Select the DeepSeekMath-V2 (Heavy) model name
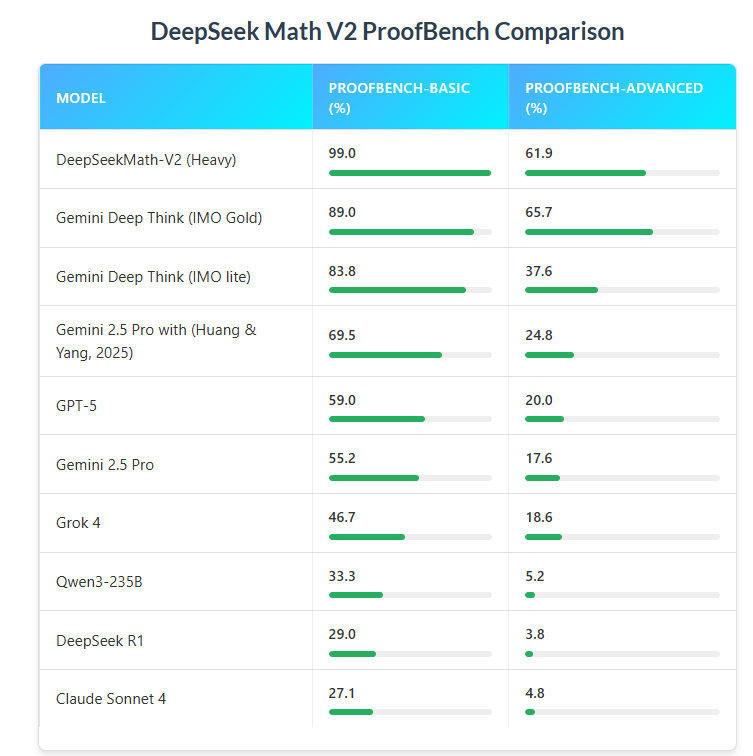This screenshot has height=756, width=753. tap(146, 159)
